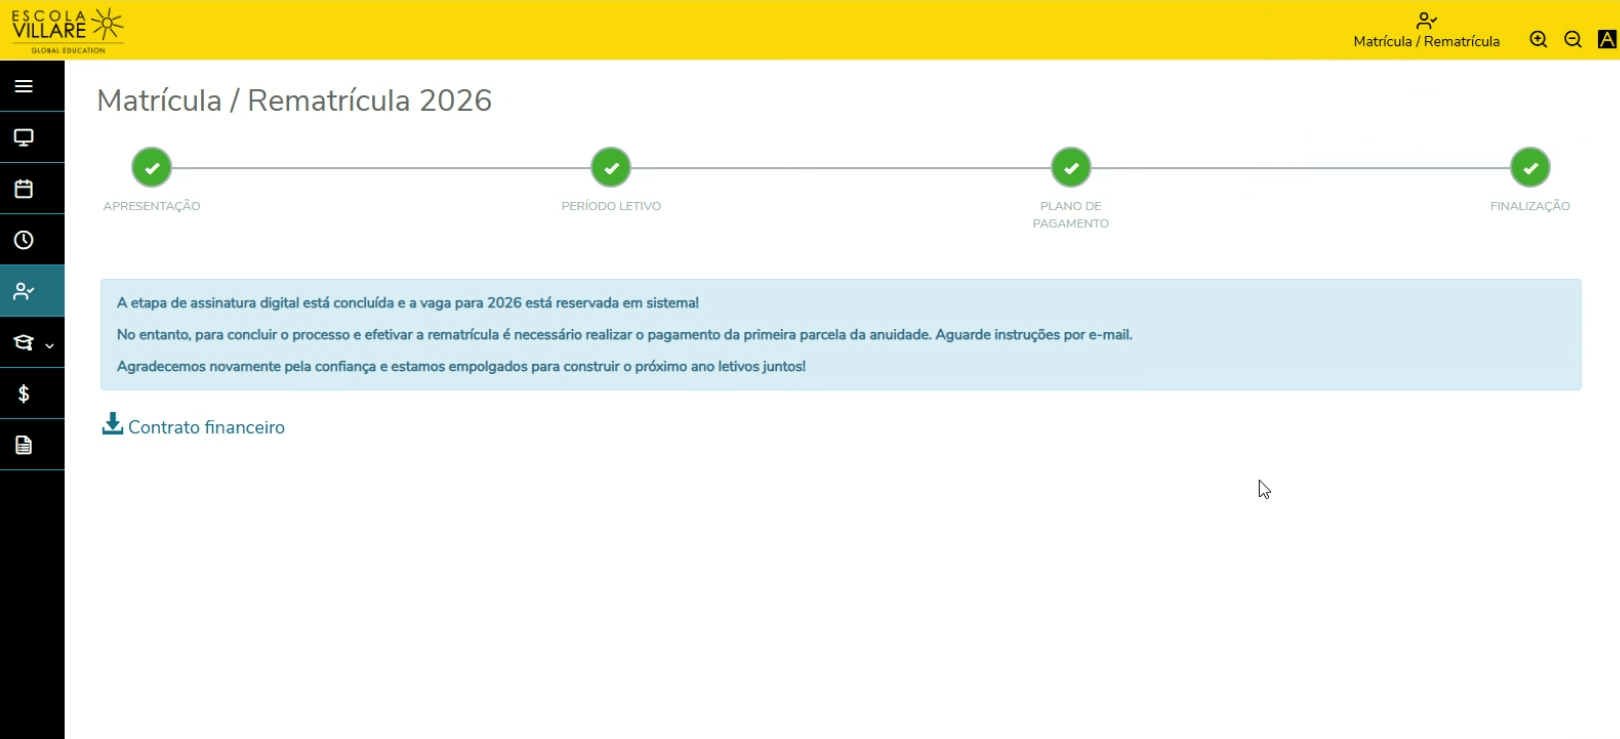Click the Escola Villare logo
1620x739 pixels.
[x=67, y=30]
